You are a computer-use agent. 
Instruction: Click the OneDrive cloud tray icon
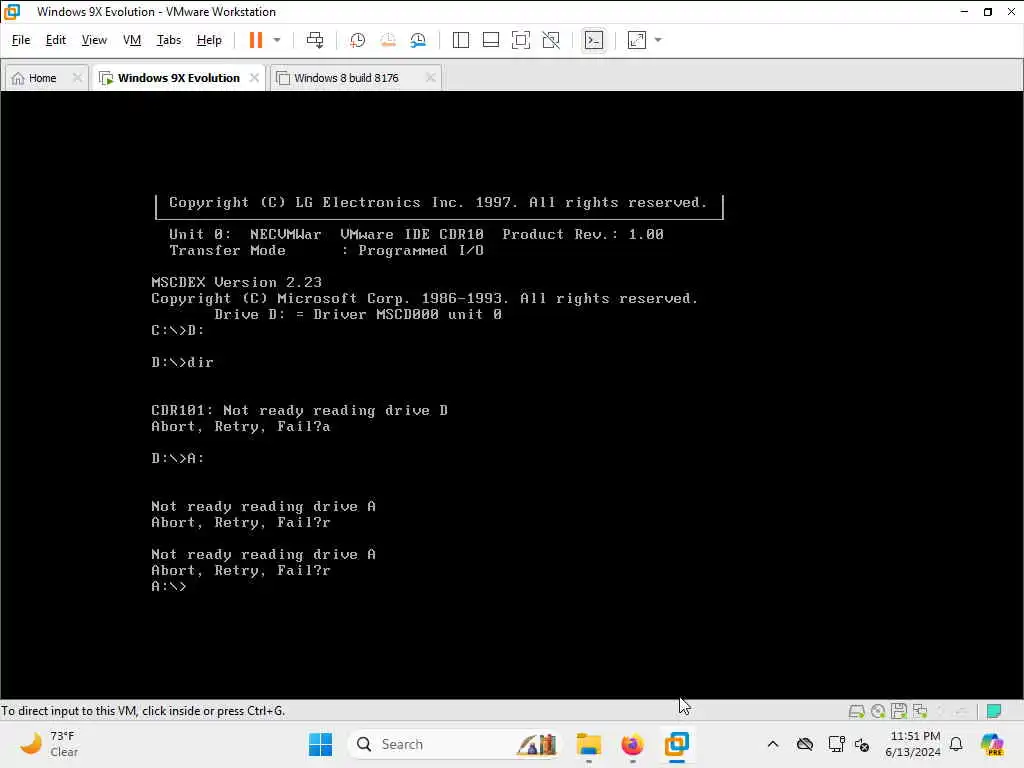tap(805, 744)
